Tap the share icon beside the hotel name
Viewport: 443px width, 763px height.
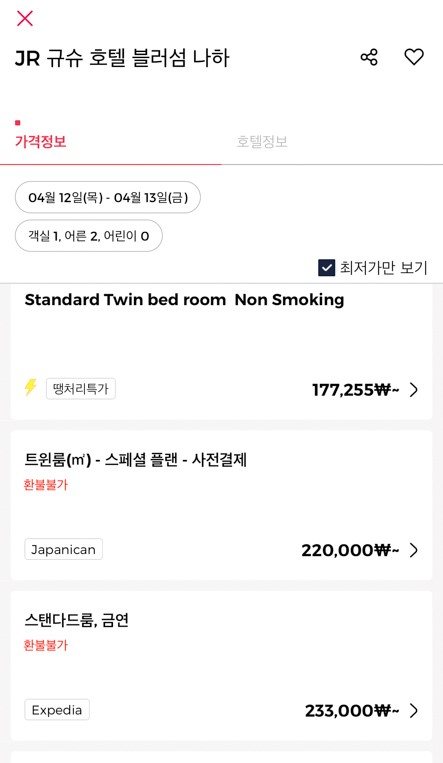pos(369,57)
